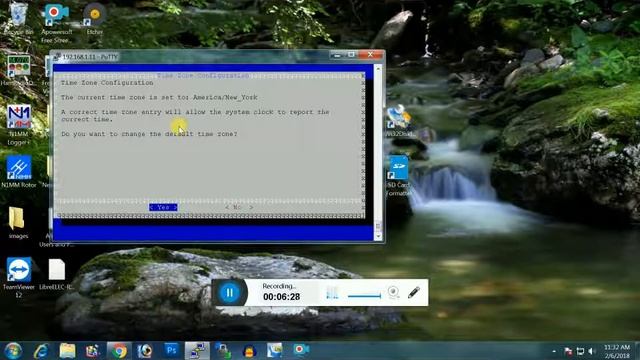Adjust the recording volume slider
The image size is (640, 360).
pyautogui.click(x=364, y=296)
